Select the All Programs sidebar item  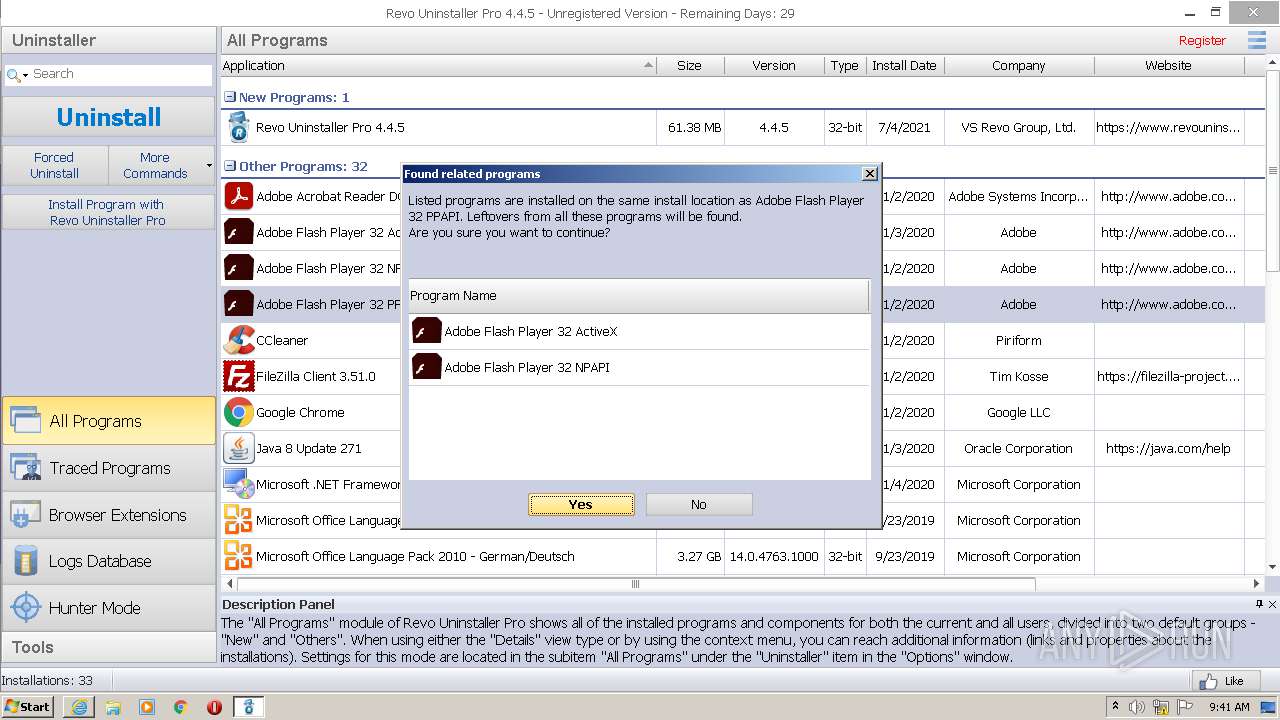[x=109, y=421]
